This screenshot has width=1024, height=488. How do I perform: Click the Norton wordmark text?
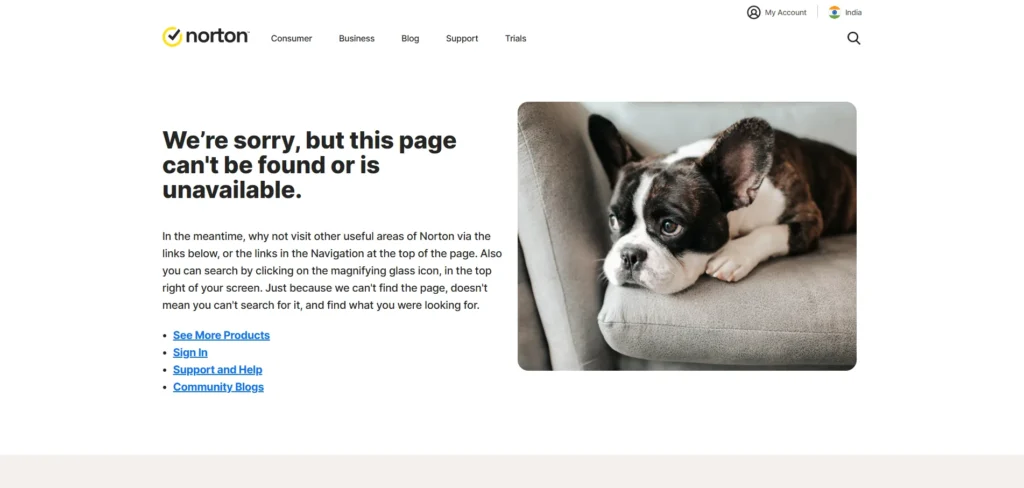pyautogui.click(x=217, y=36)
